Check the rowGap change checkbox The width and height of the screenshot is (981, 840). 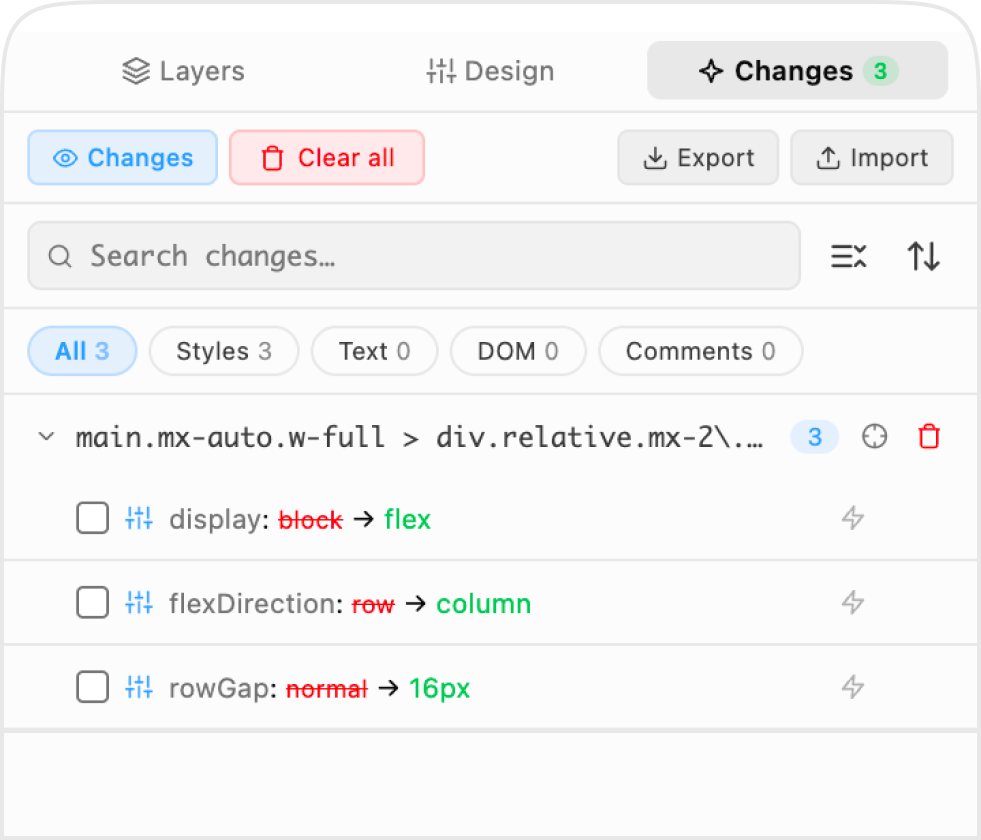93,687
